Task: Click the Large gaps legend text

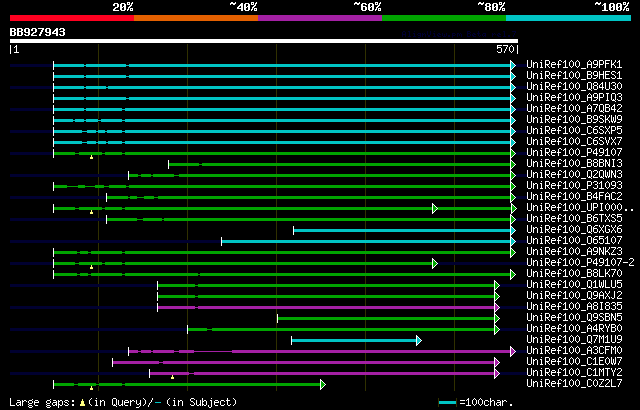Action: pyautogui.click(x=123, y=403)
